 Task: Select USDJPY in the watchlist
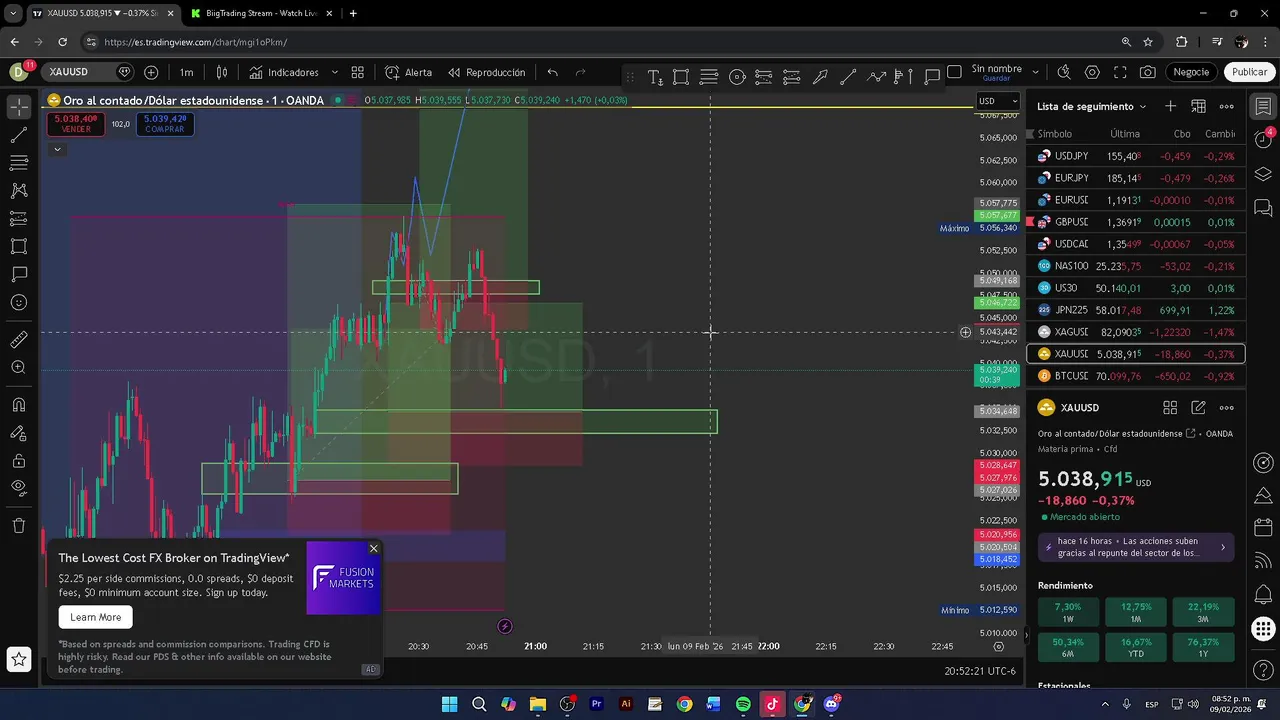click(x=1136, y=156)
